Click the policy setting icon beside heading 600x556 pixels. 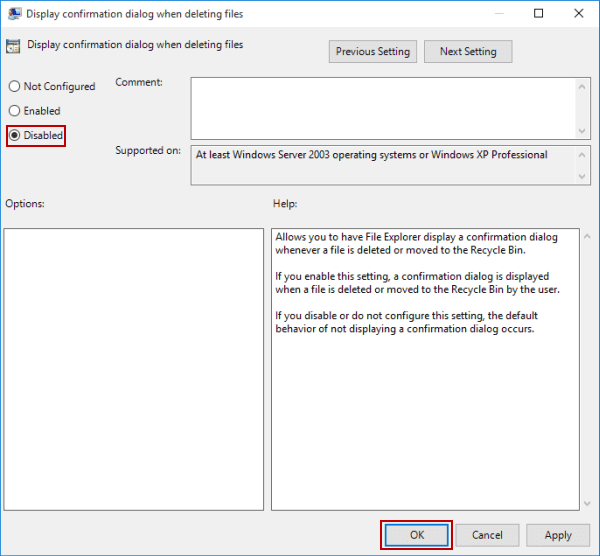pos(13,46)
